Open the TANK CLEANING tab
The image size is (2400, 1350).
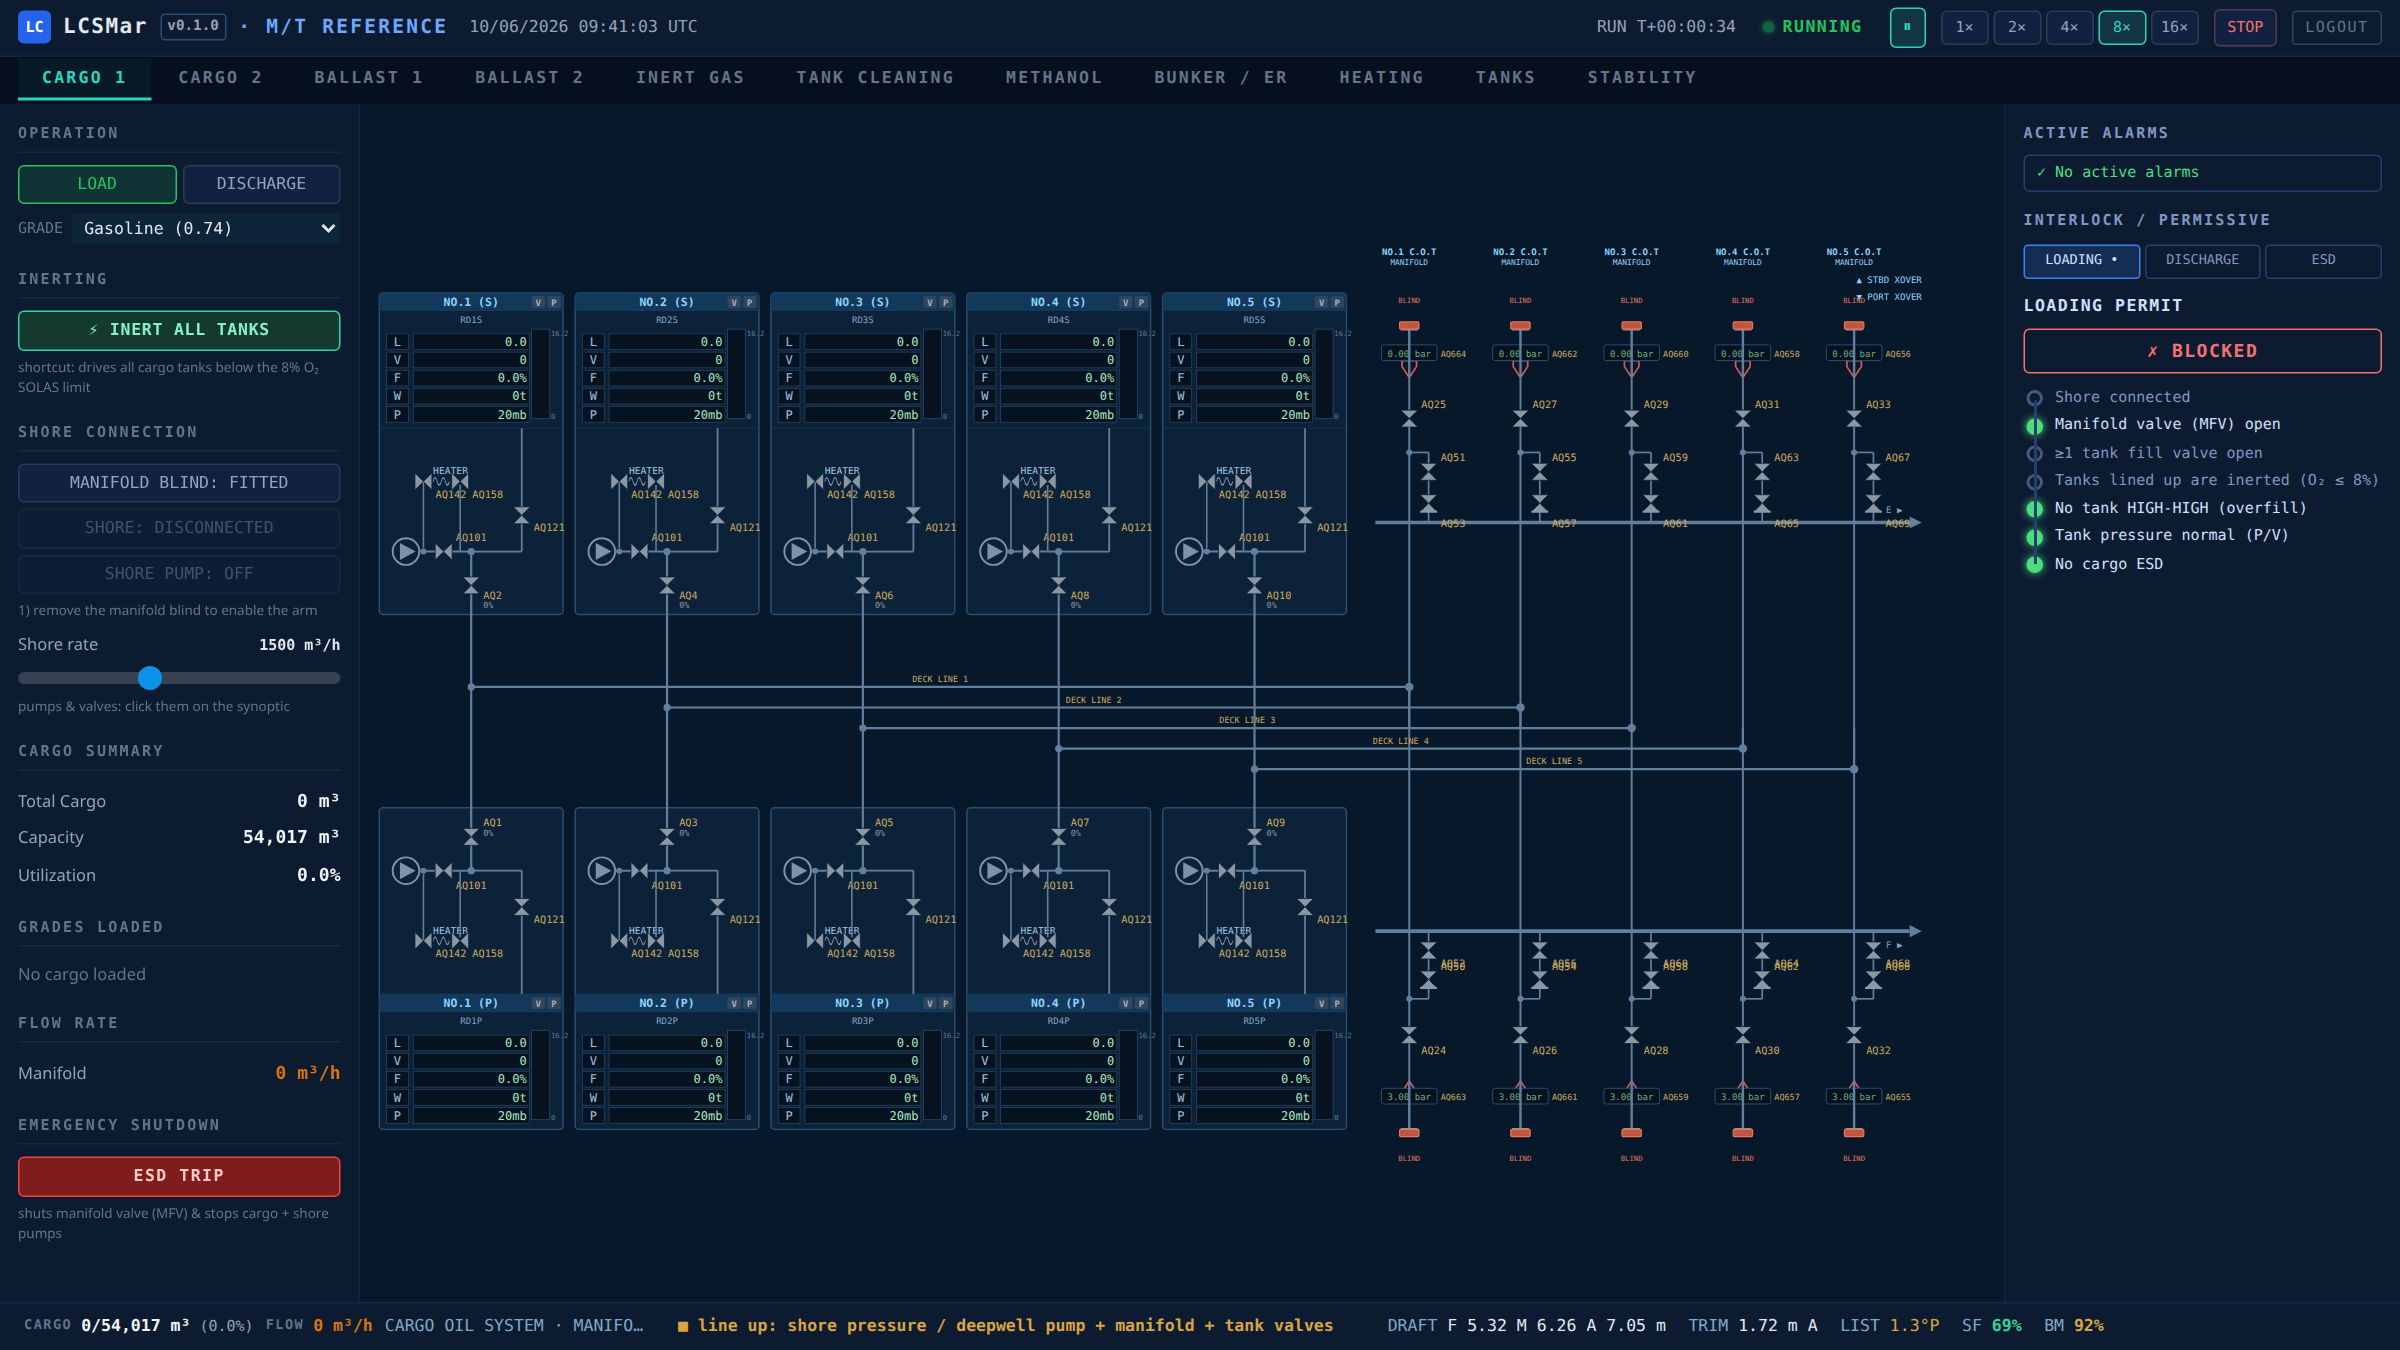pos(875,77)
